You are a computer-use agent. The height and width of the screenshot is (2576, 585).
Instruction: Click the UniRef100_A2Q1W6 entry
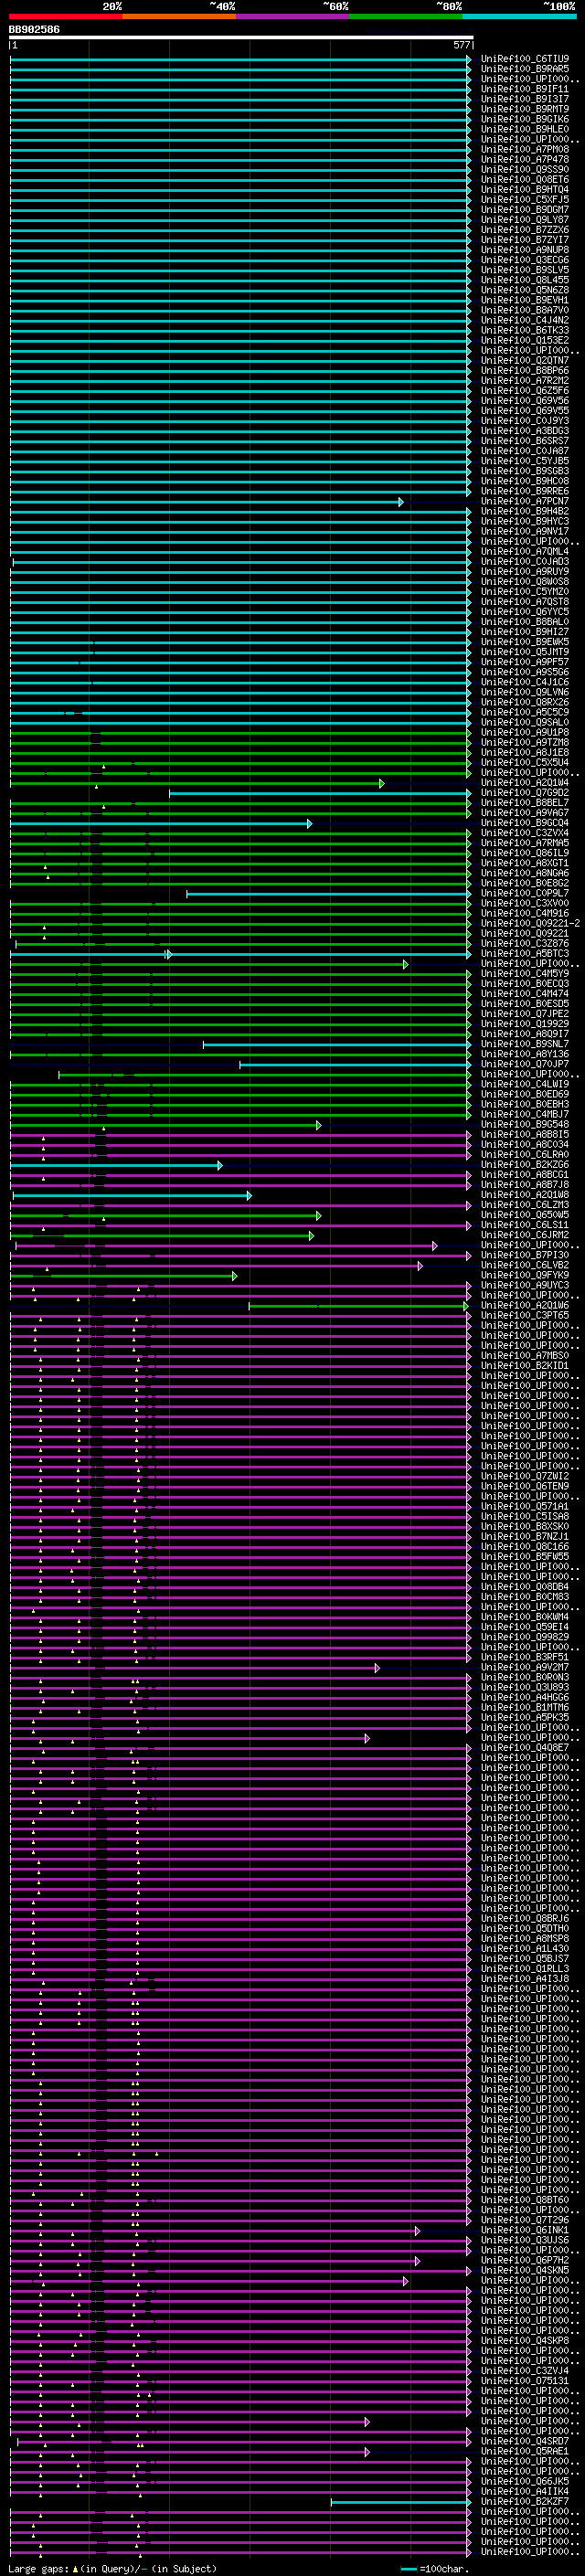524,1305
